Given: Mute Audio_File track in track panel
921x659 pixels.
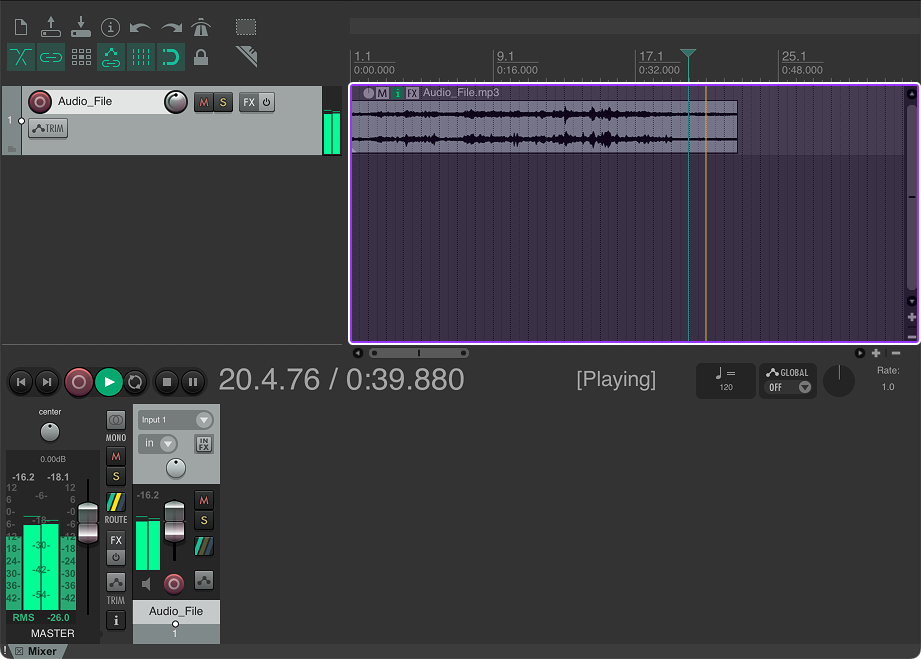Looking at the screenshot, I should click(203, 102).
